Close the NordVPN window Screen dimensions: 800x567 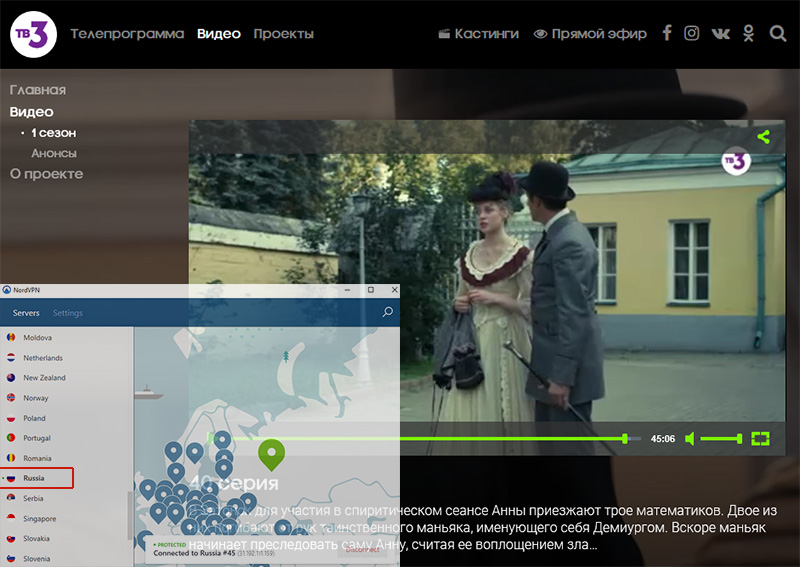pyautogui.click(x=394, y=290)
